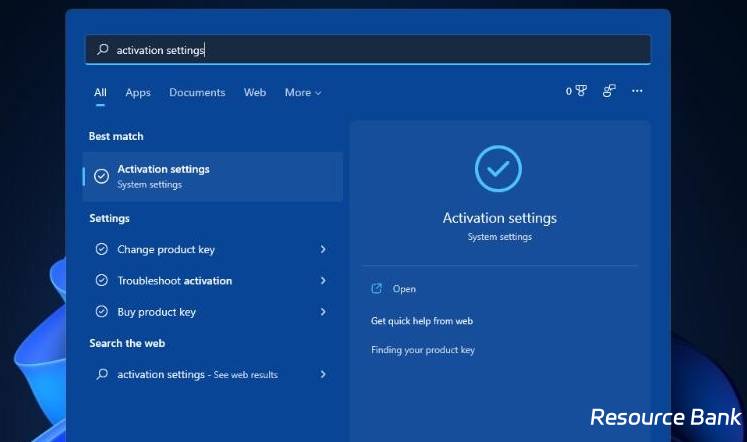Select the Web filter tab
Image resolution: width=747 pixels, height=442 pixels.
click(x=255, y=92)
